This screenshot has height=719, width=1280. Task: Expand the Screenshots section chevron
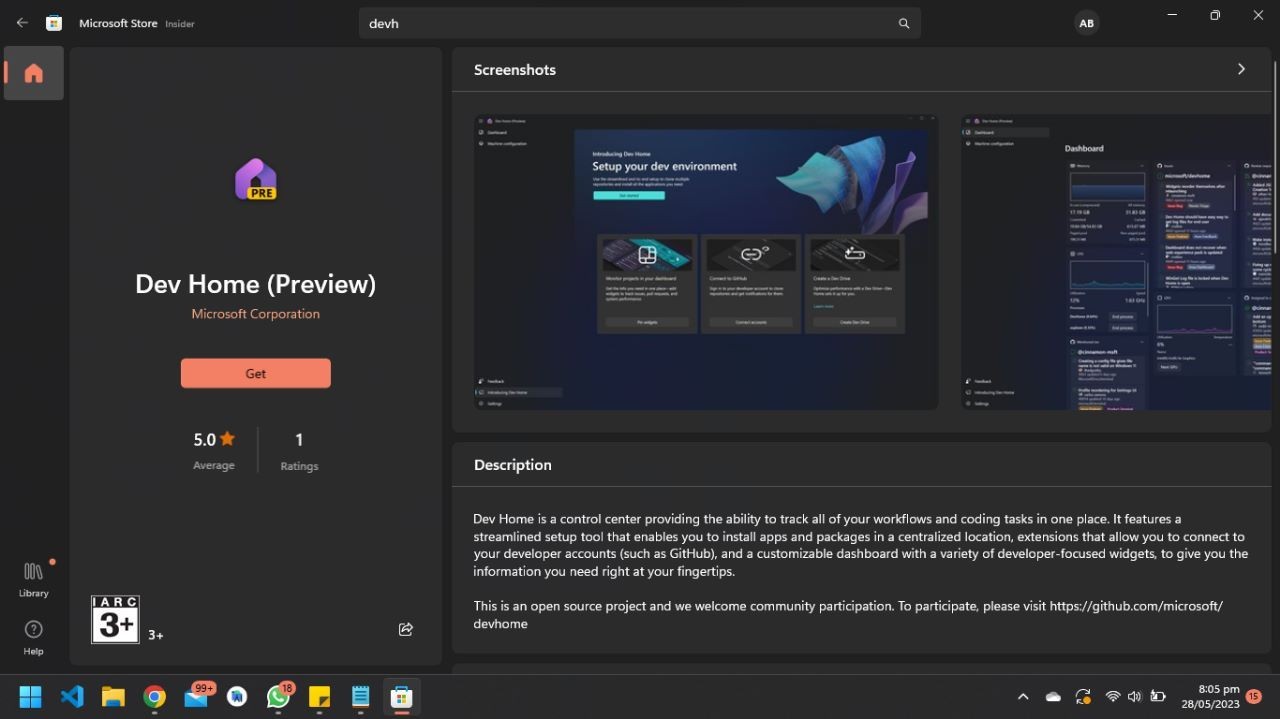click(1241, 69)
